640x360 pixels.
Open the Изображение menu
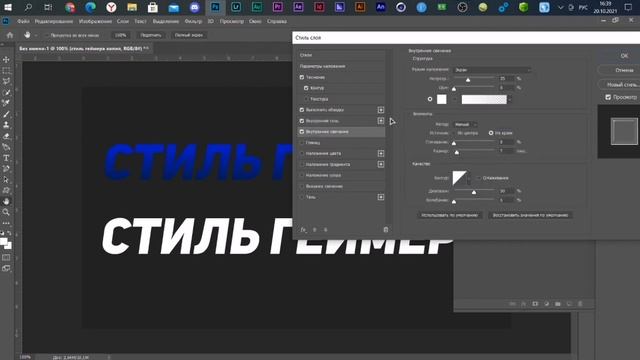click(x=95, y=21)
